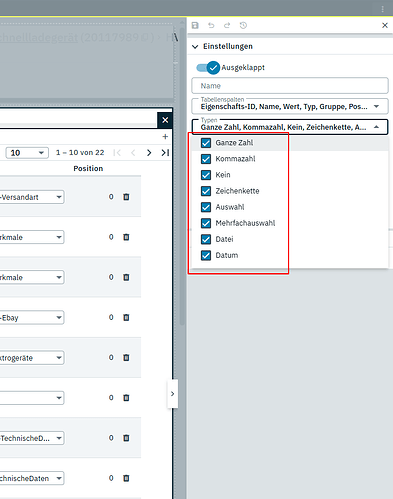The image size is (393, 499).
Task: Go to the first page of table
Action: click(x=117, y=153)
